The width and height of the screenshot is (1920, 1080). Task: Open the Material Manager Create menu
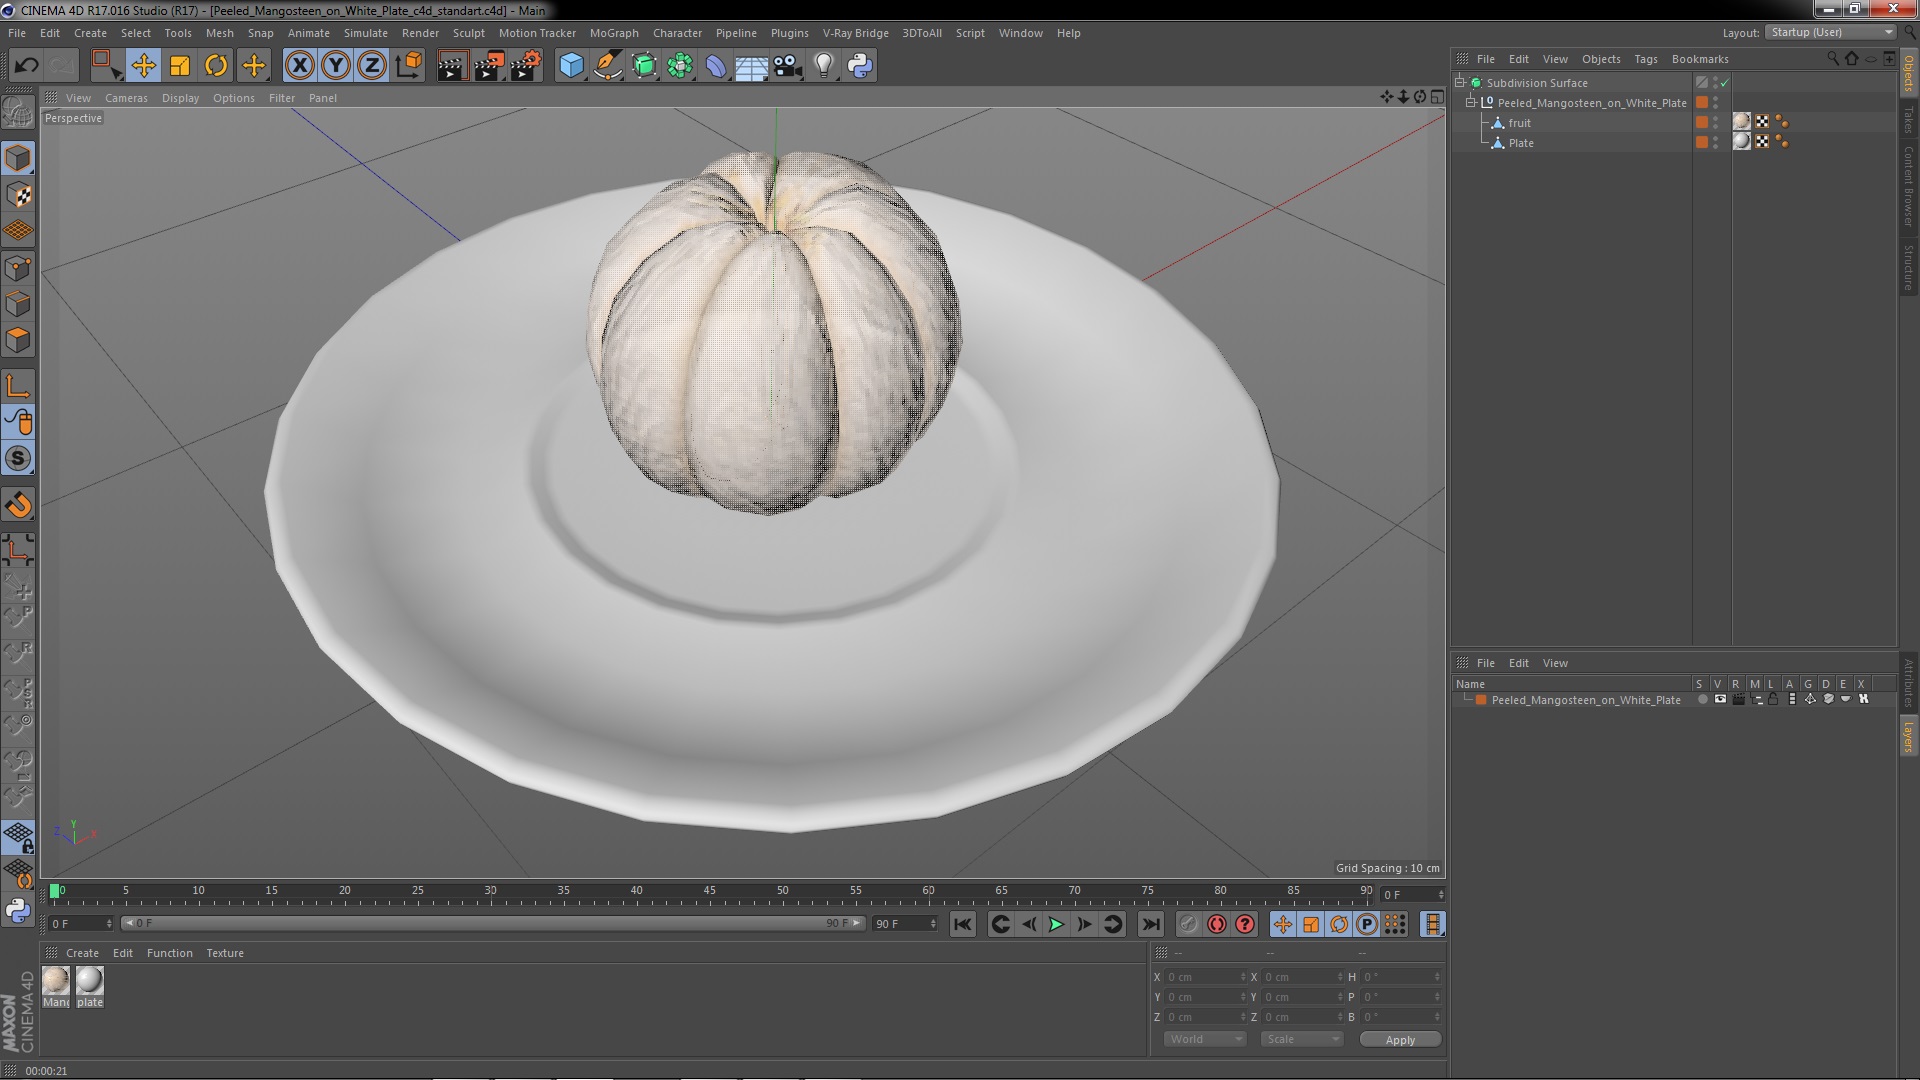click(x=82, y=953)
